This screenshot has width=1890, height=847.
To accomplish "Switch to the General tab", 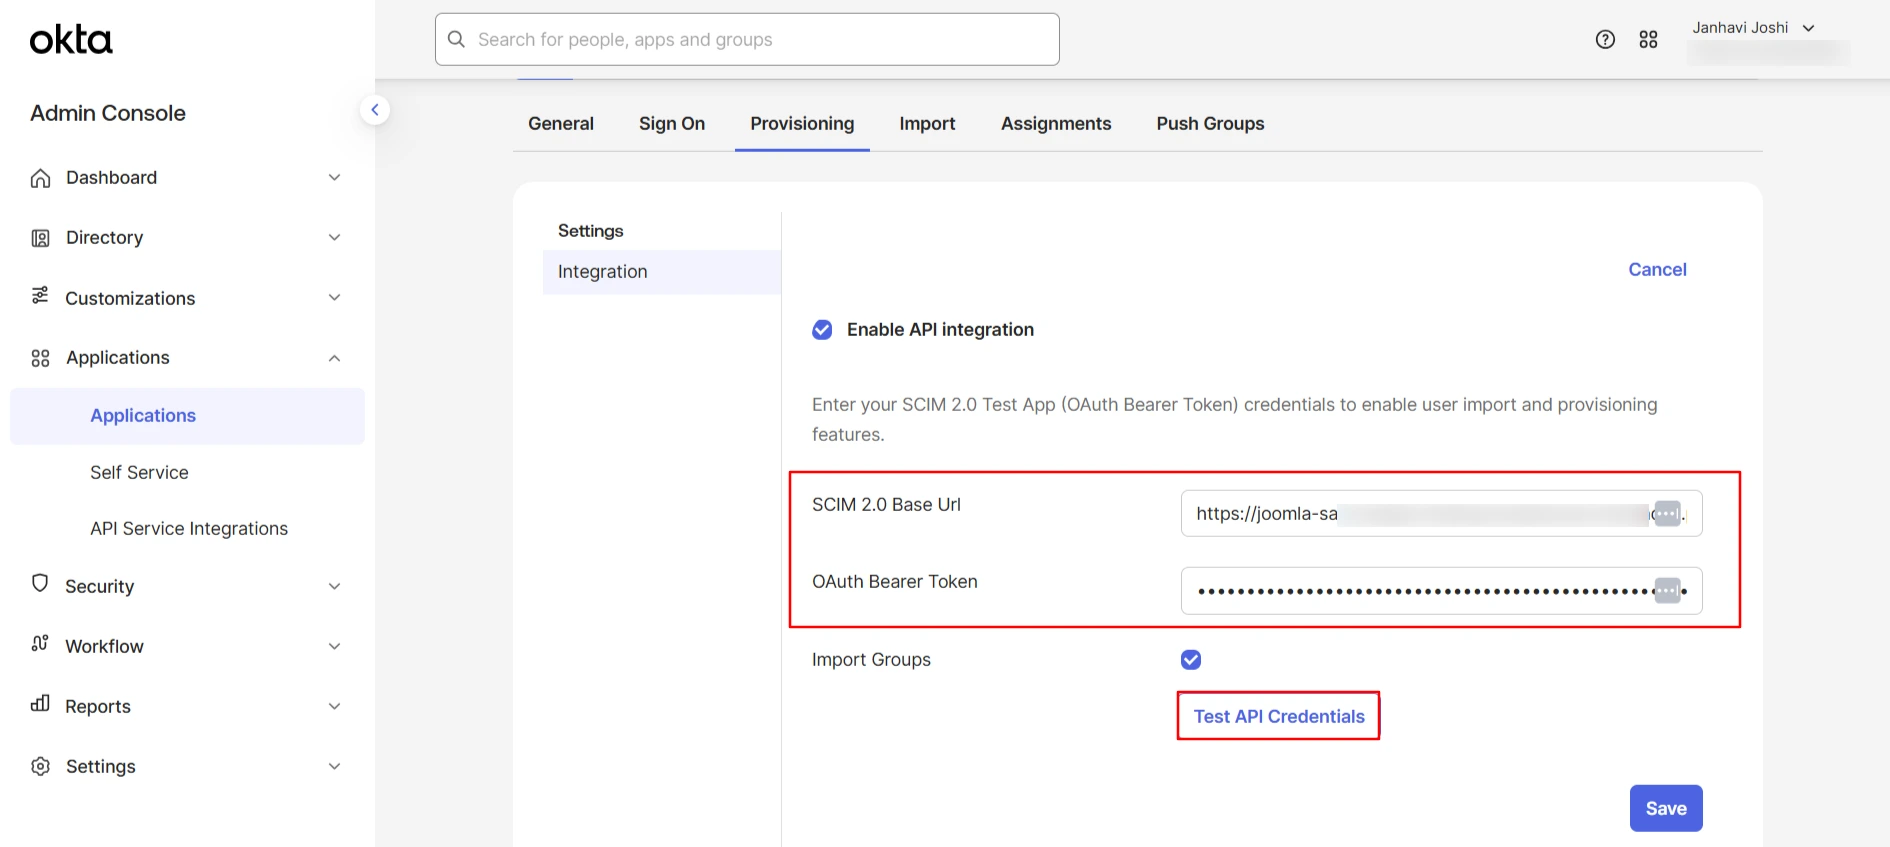I will coord(561,124).
